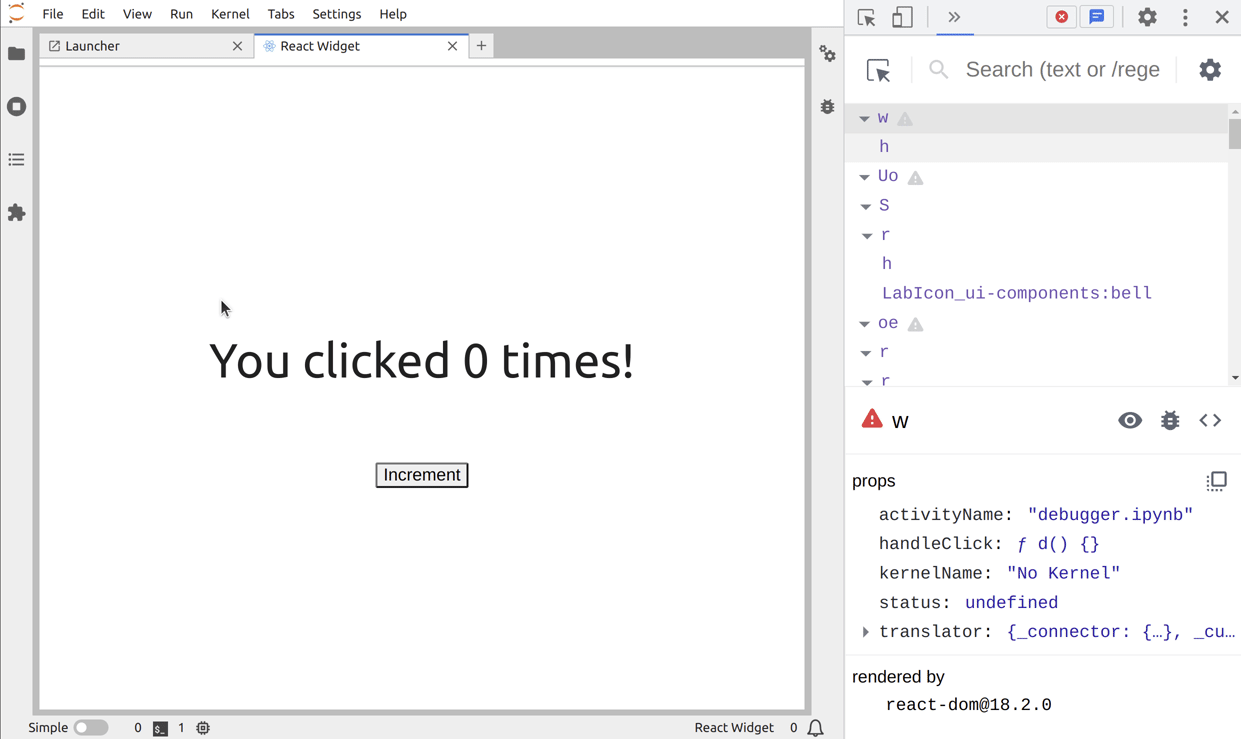Open the Settings menu

click(x=337, y=14)
